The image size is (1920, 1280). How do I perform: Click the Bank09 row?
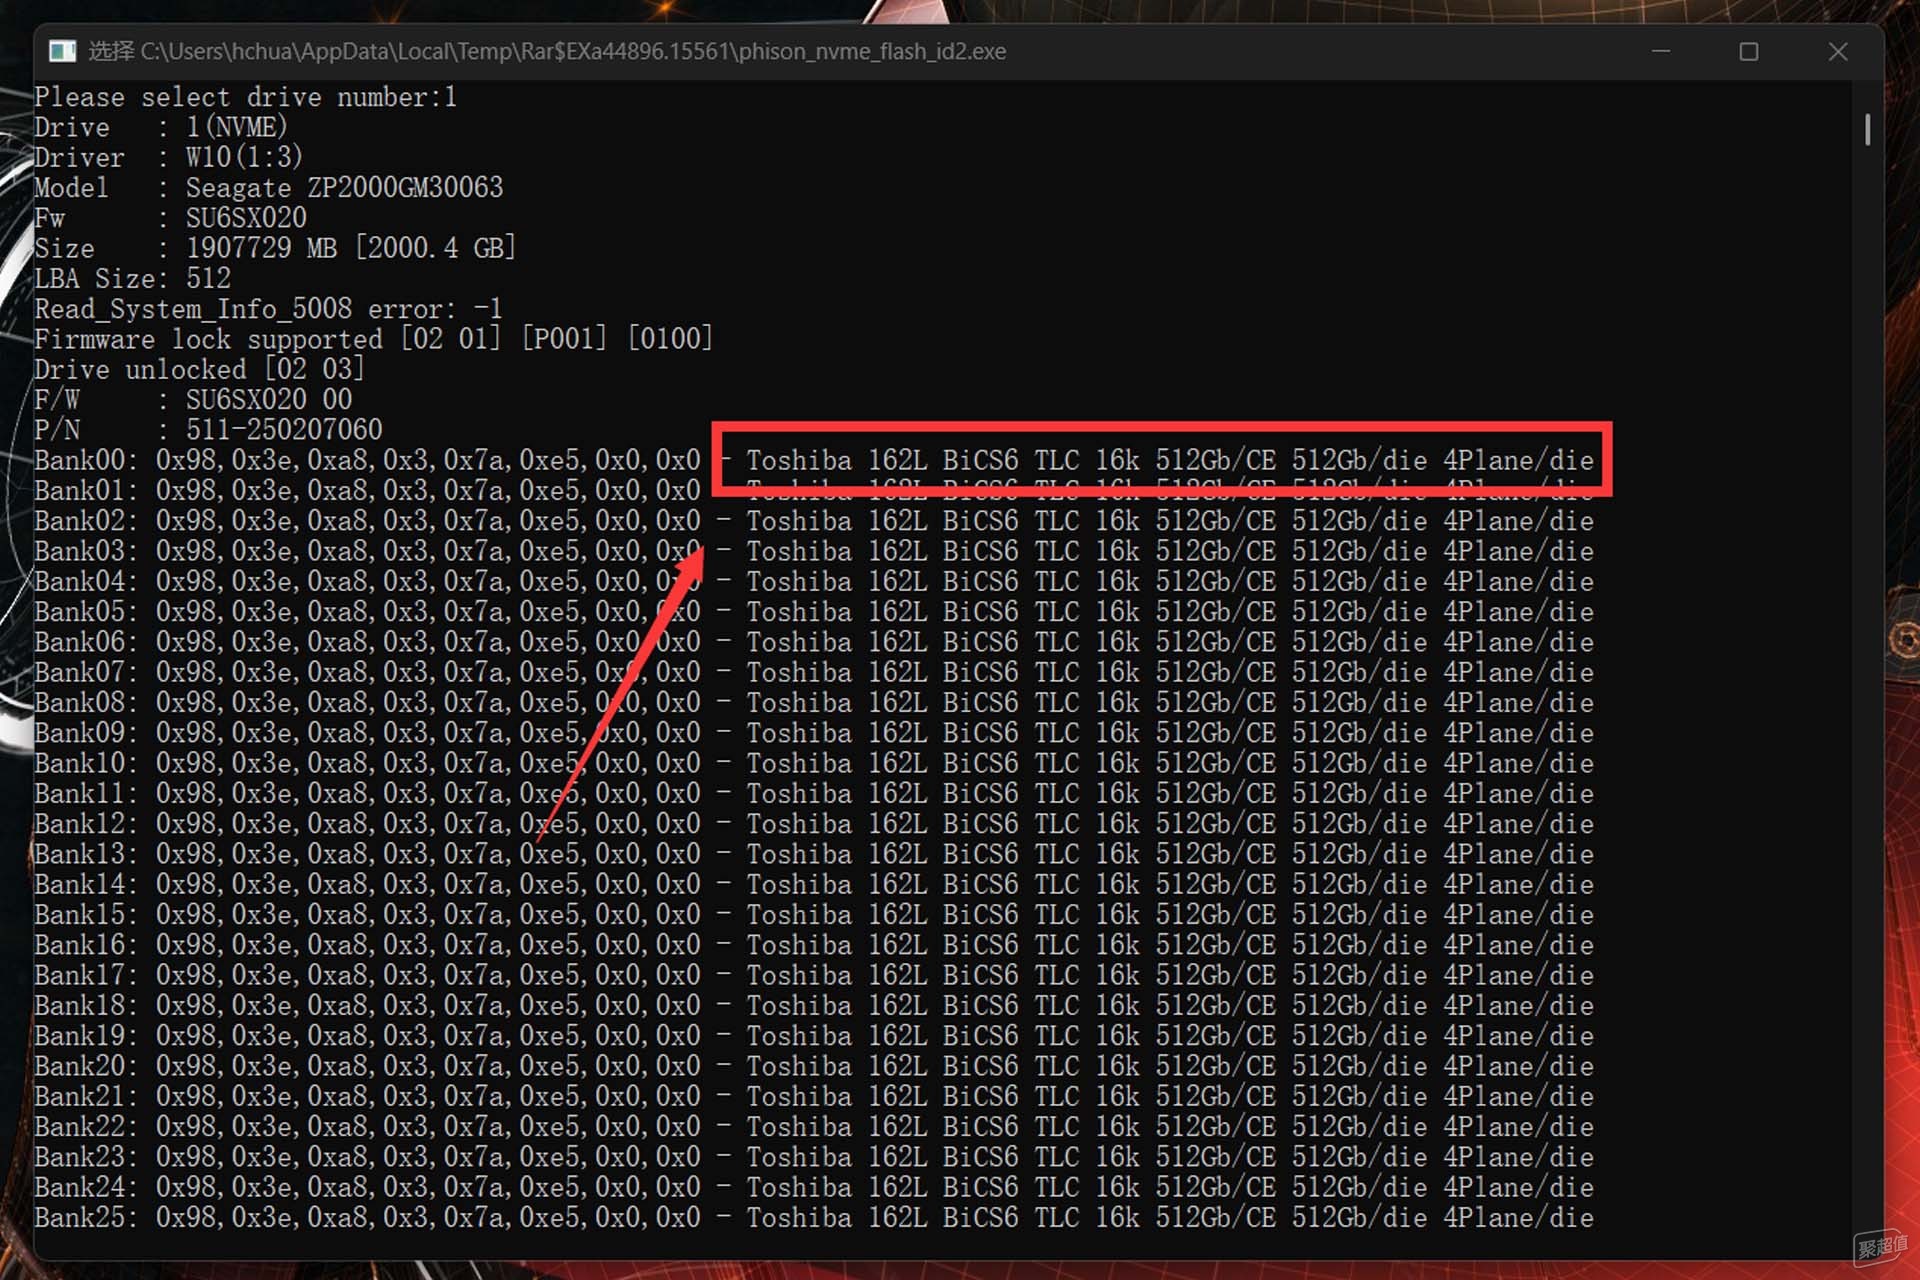pyautogui.click(x=814, y=733)
